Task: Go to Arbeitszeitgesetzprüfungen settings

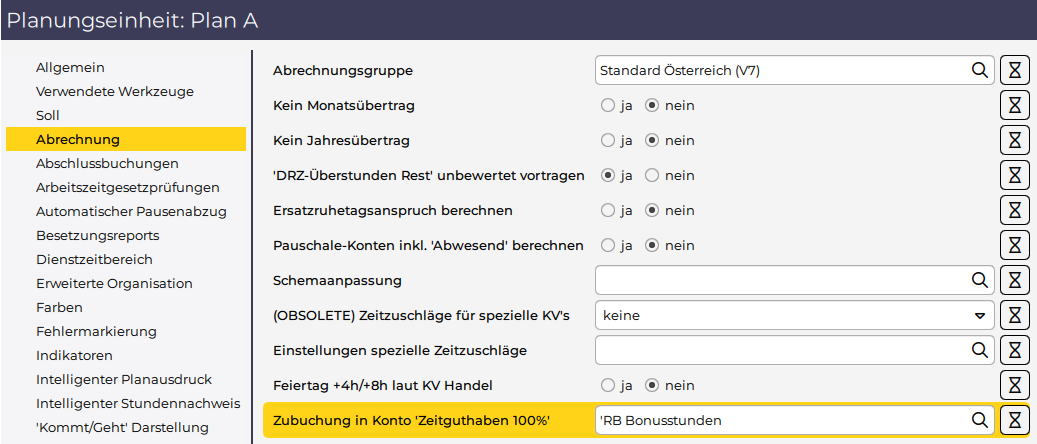Action: coord(127,187)
